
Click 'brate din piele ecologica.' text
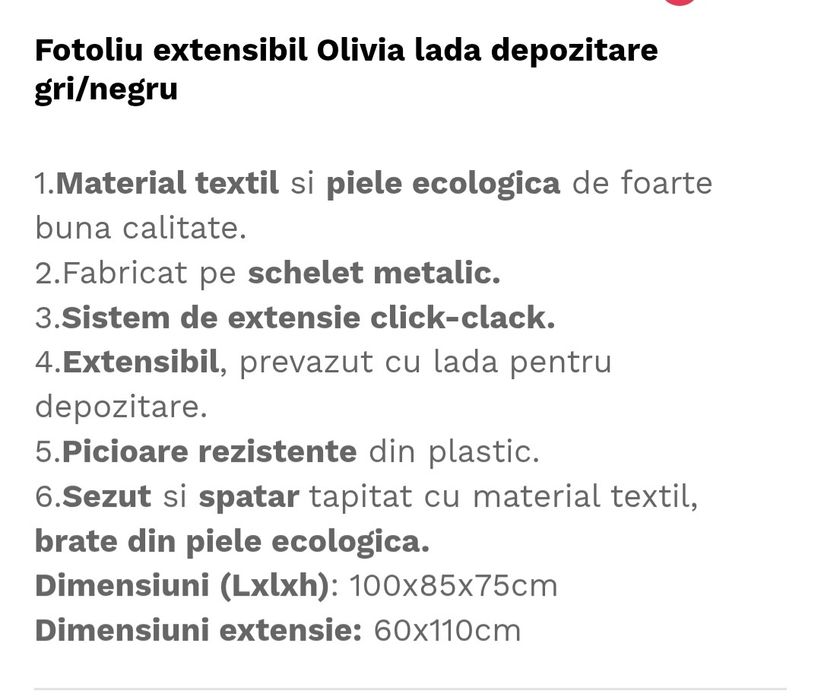click(232, 541)
